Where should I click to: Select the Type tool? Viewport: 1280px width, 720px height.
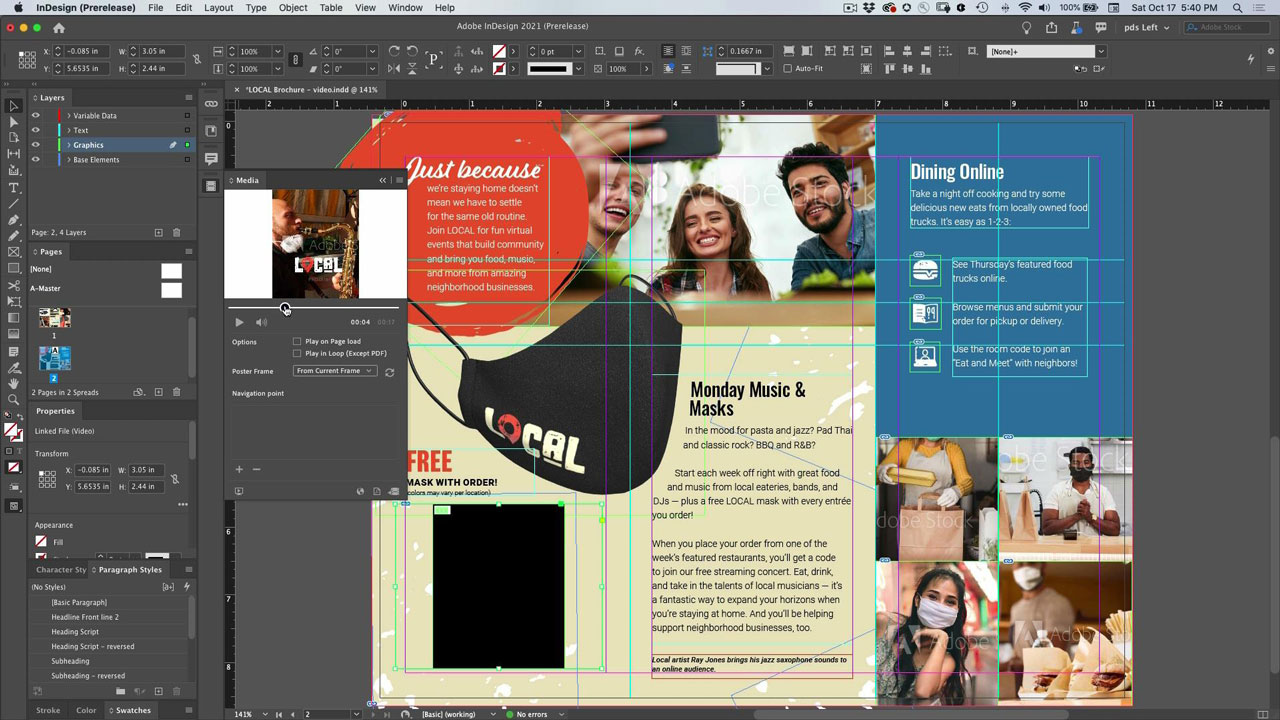coord(14,188)
